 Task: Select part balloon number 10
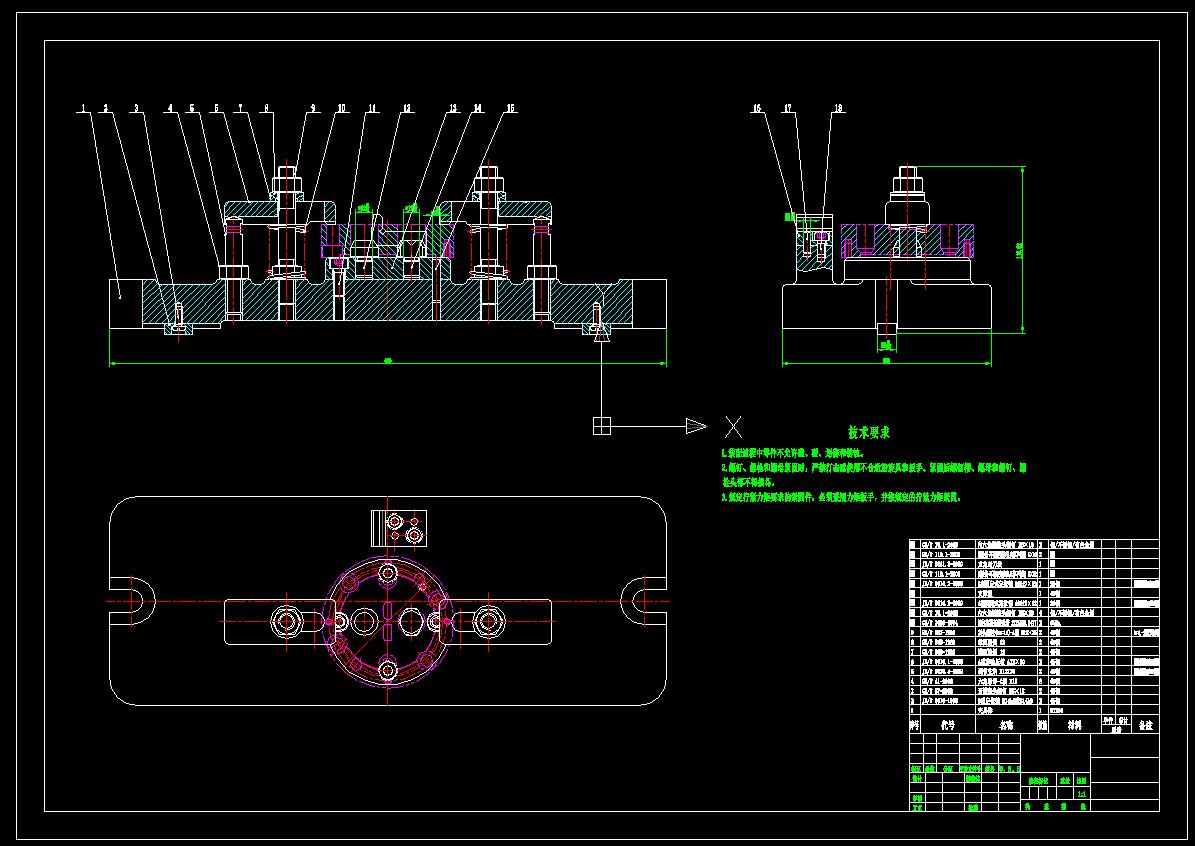click(x=341, y=108)
